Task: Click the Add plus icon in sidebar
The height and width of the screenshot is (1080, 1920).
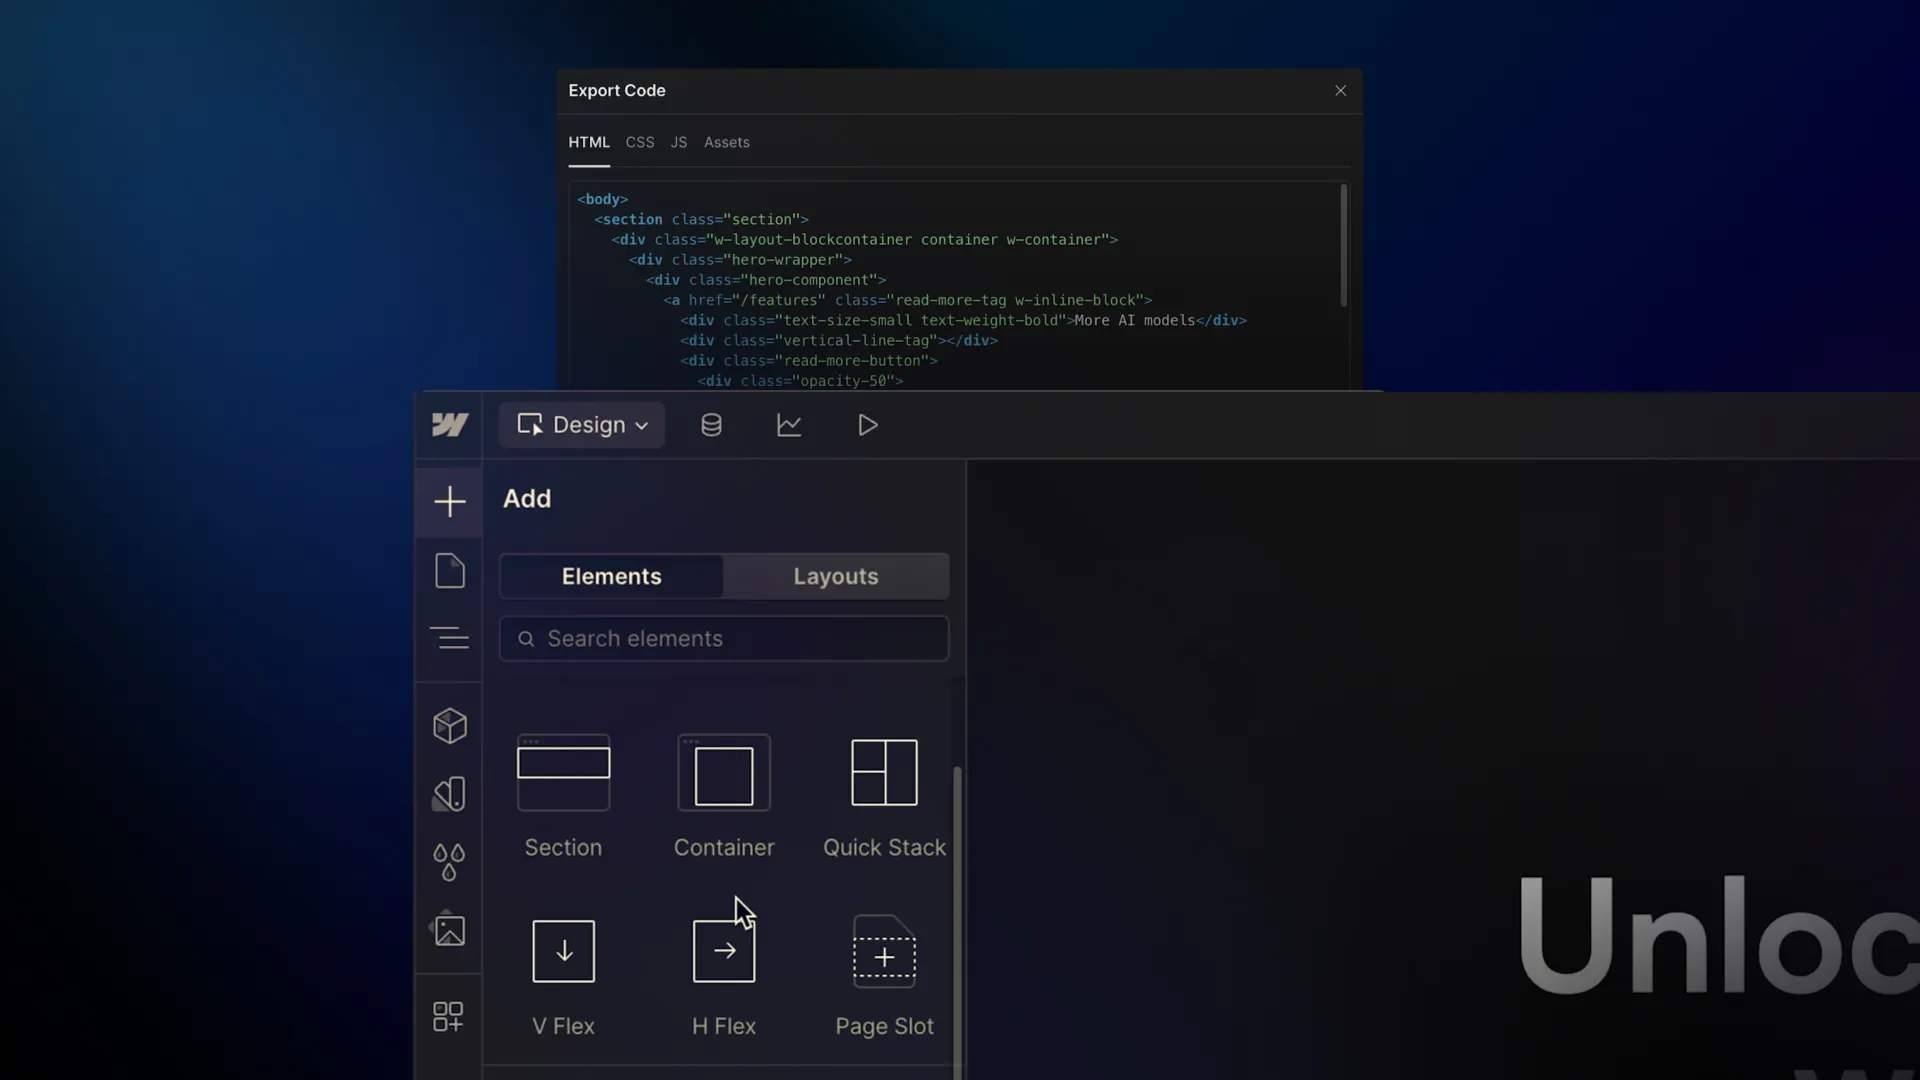Action: 449,502
